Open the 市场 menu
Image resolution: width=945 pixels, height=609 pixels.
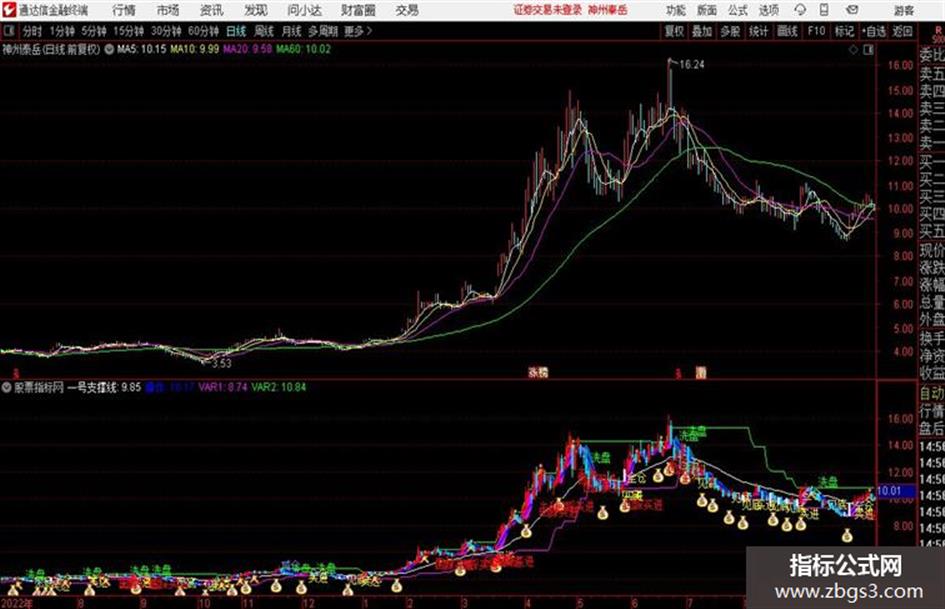pos(168,10)
